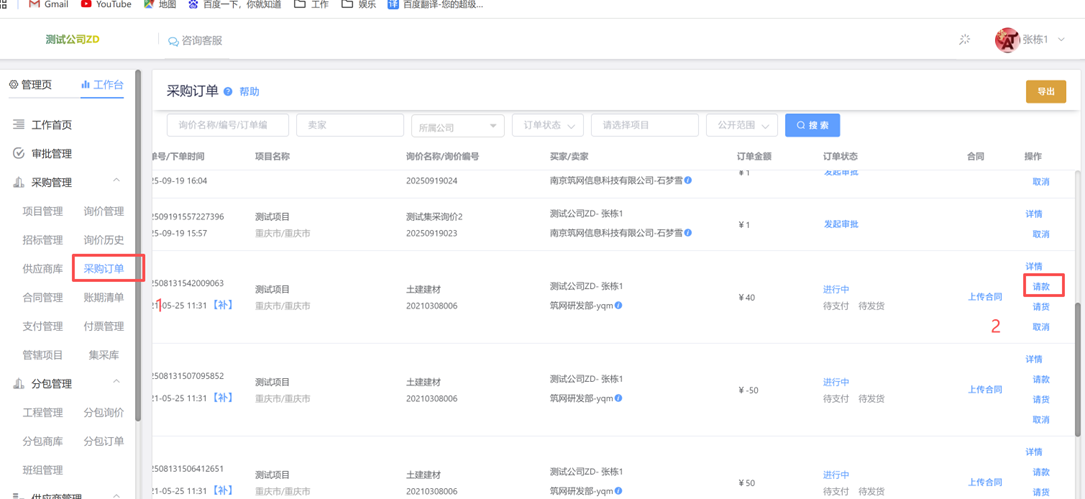Open the 公开范围 dropdown
The height and width of the screenshot is (499, 1085).
click(x=741, y=126)
